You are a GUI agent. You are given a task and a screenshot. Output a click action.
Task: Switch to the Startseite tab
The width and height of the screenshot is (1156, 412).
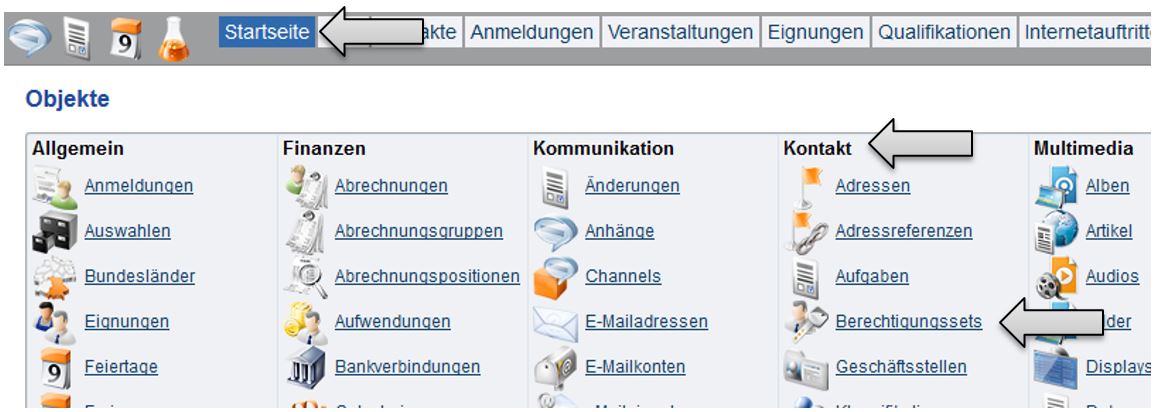[266, 32]
